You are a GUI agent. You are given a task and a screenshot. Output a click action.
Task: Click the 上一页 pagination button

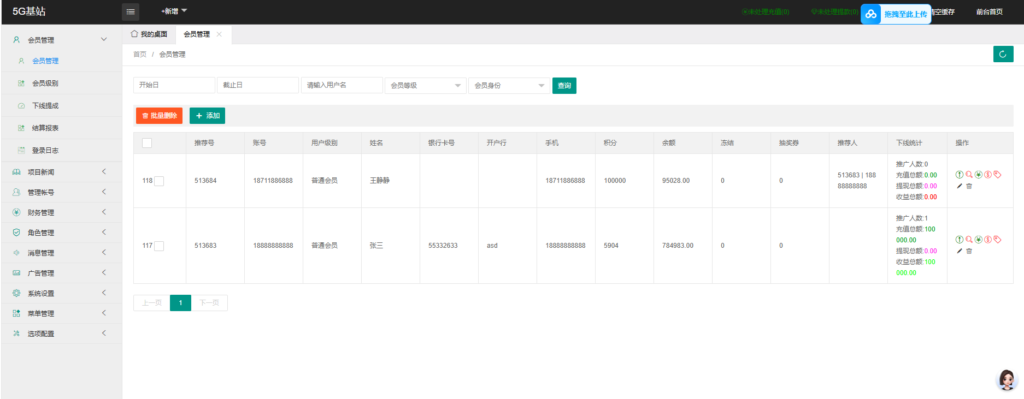152,302
